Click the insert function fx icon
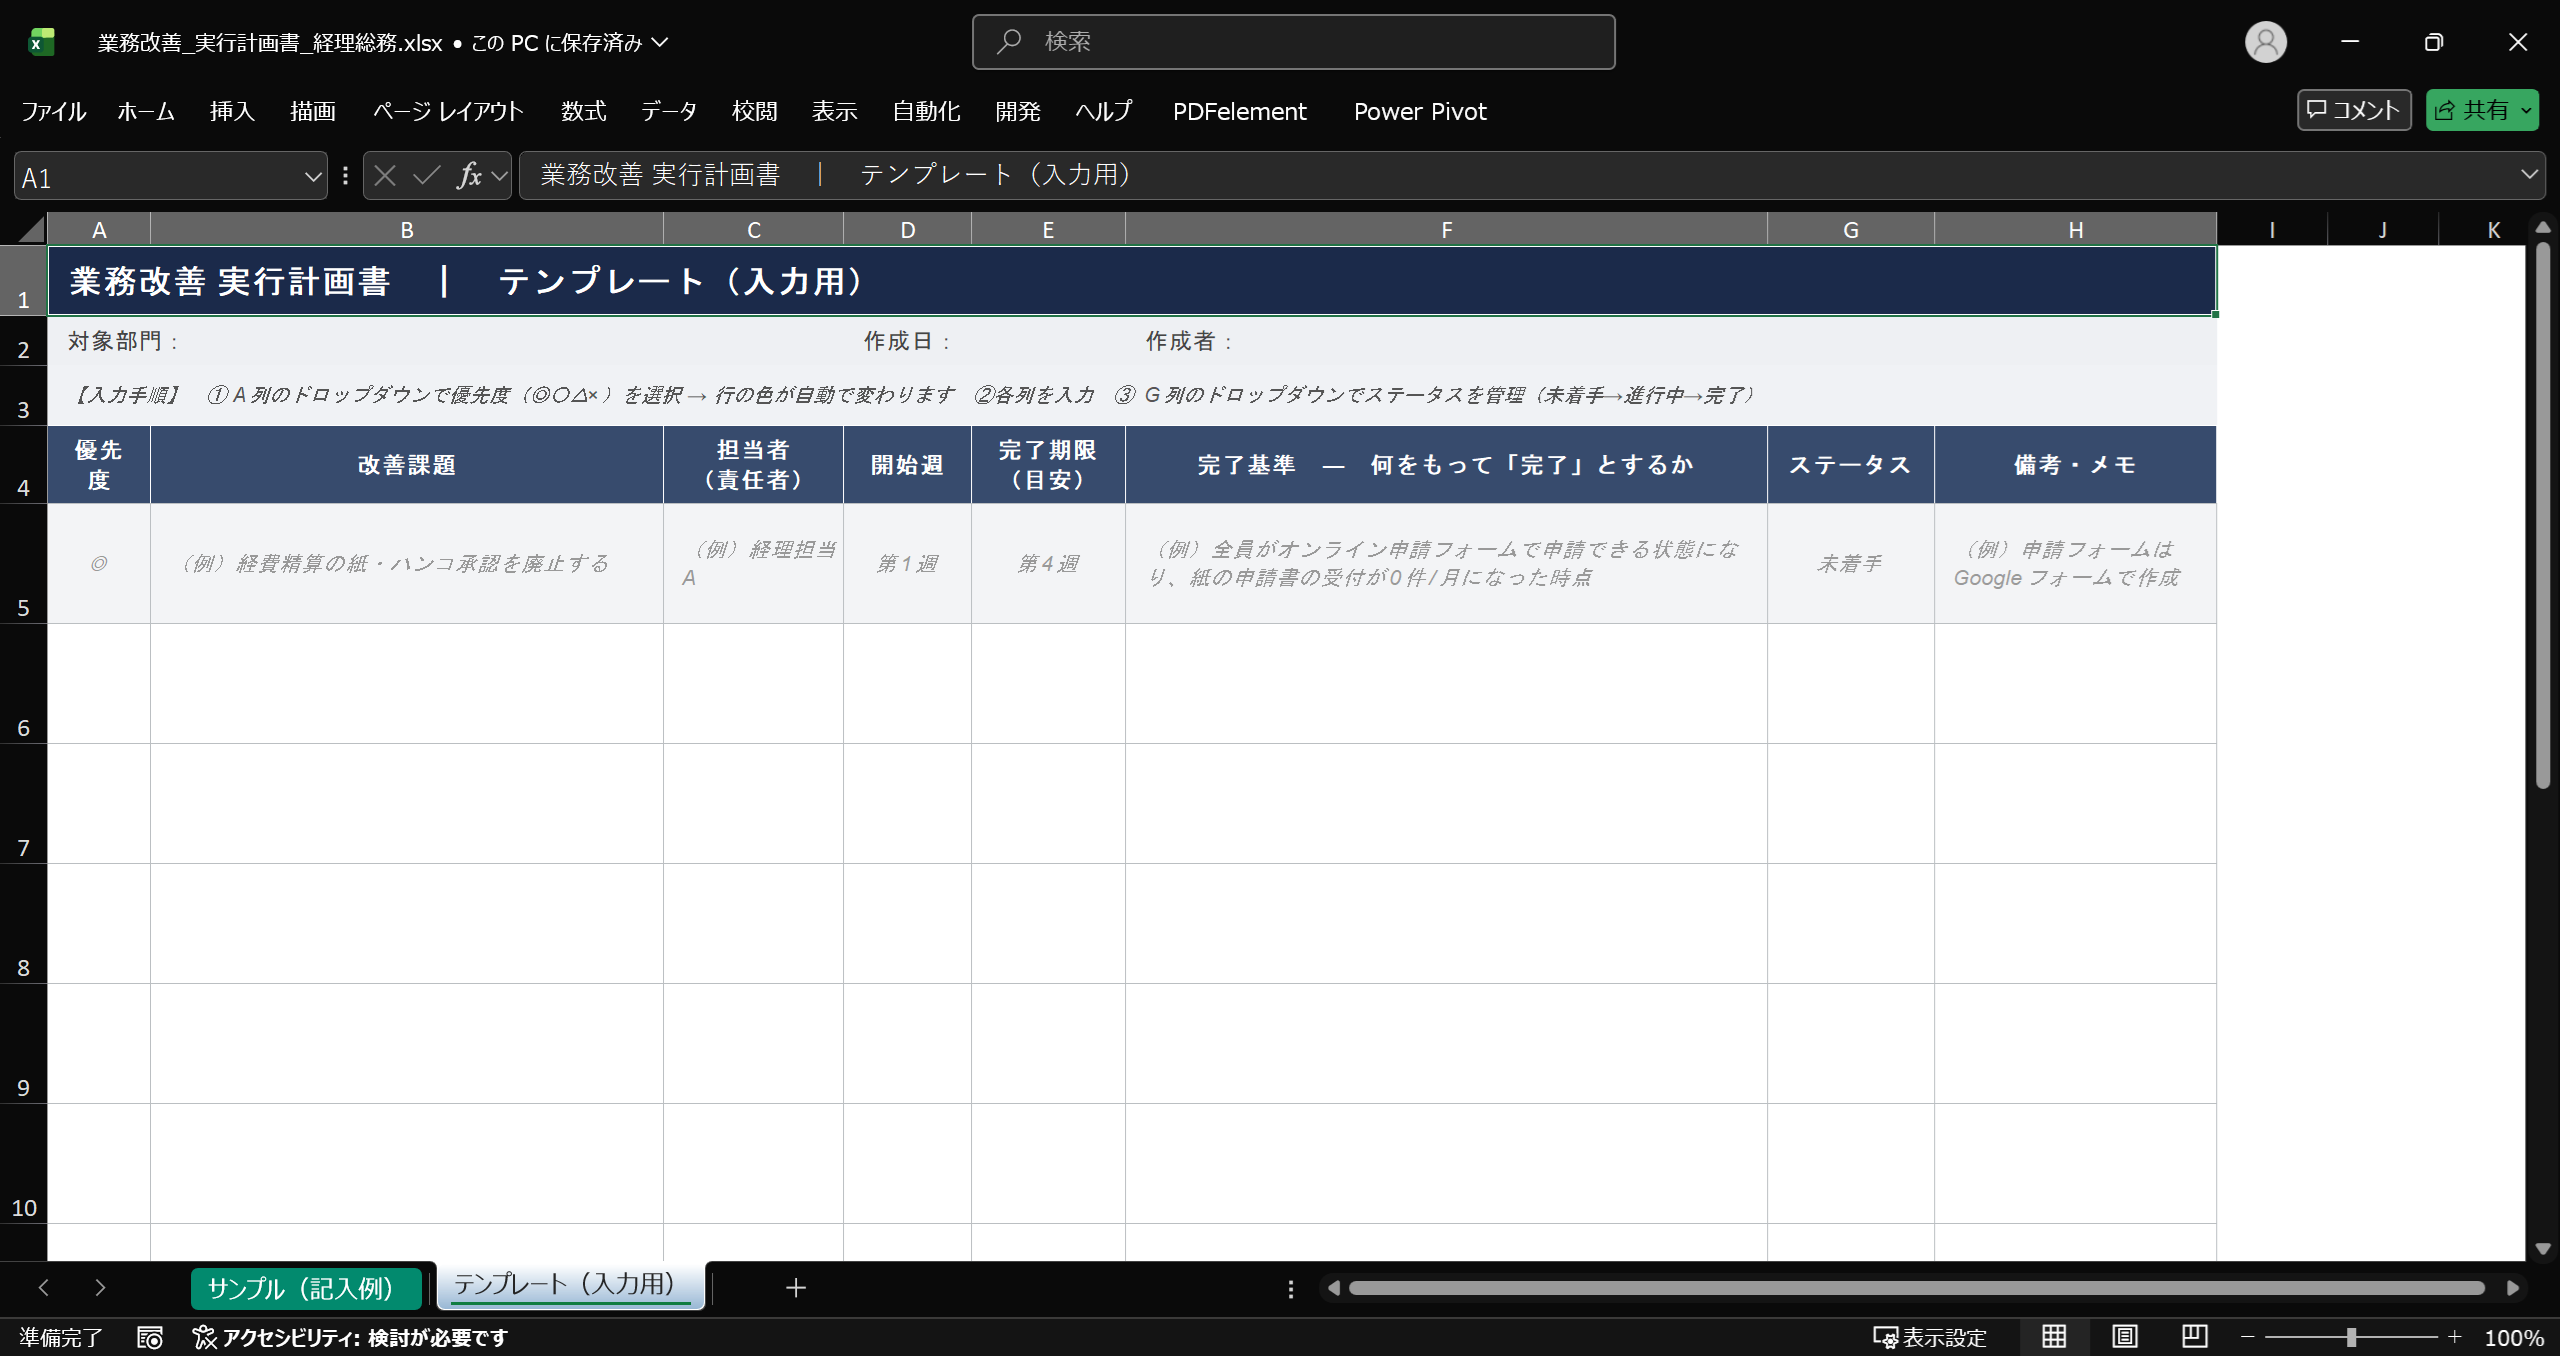Viewport: 2560px width, 1356px height. [469, 176]
